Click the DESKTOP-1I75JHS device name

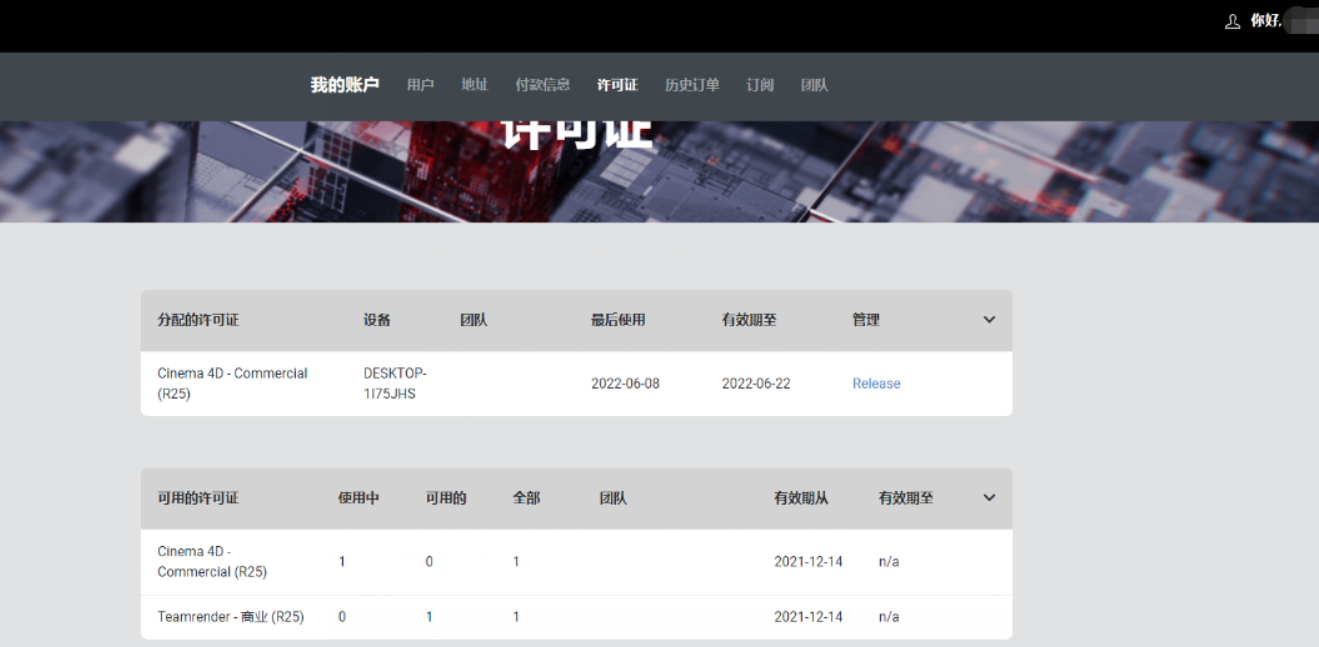click(x=395, y=383)
